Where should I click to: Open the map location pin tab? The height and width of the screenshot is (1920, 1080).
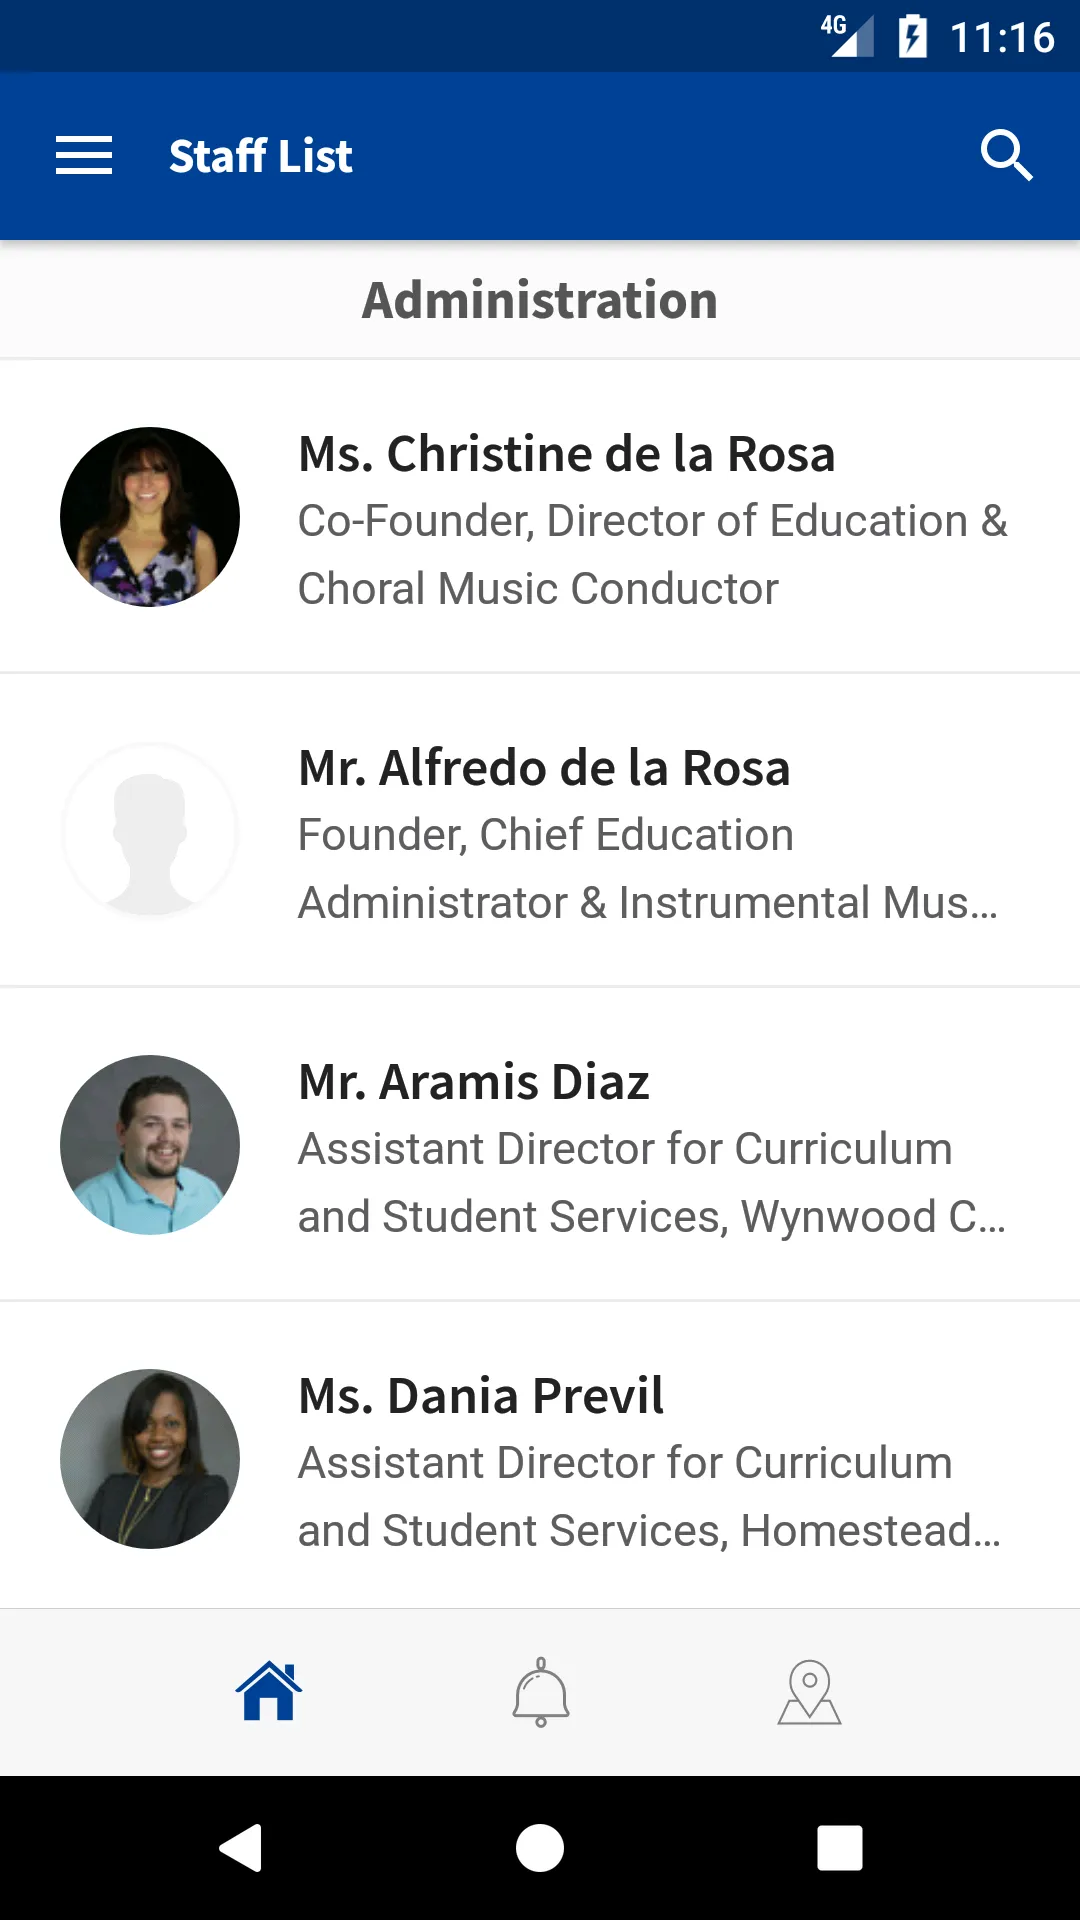[x=810, y=1692]
